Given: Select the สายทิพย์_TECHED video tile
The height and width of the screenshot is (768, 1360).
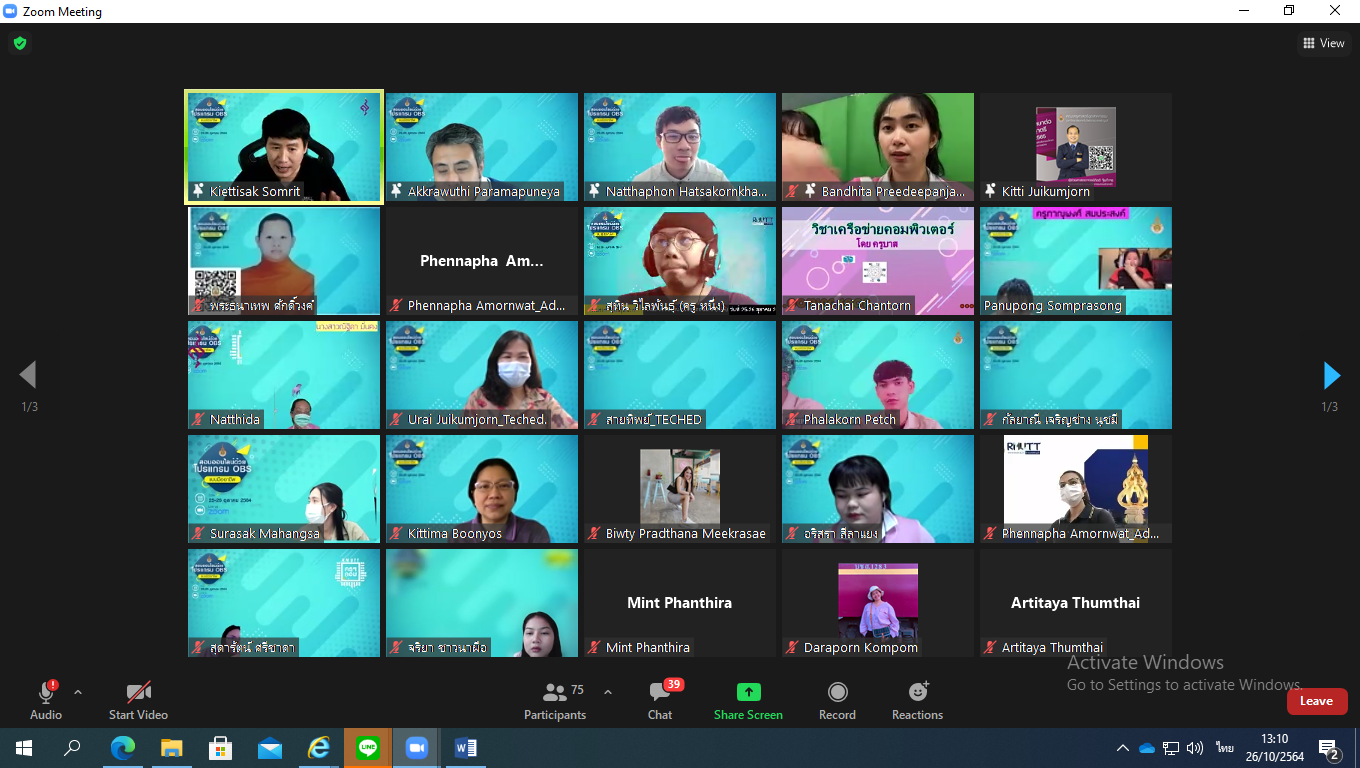Looking at the screenshot, I should tap(680, 375).
